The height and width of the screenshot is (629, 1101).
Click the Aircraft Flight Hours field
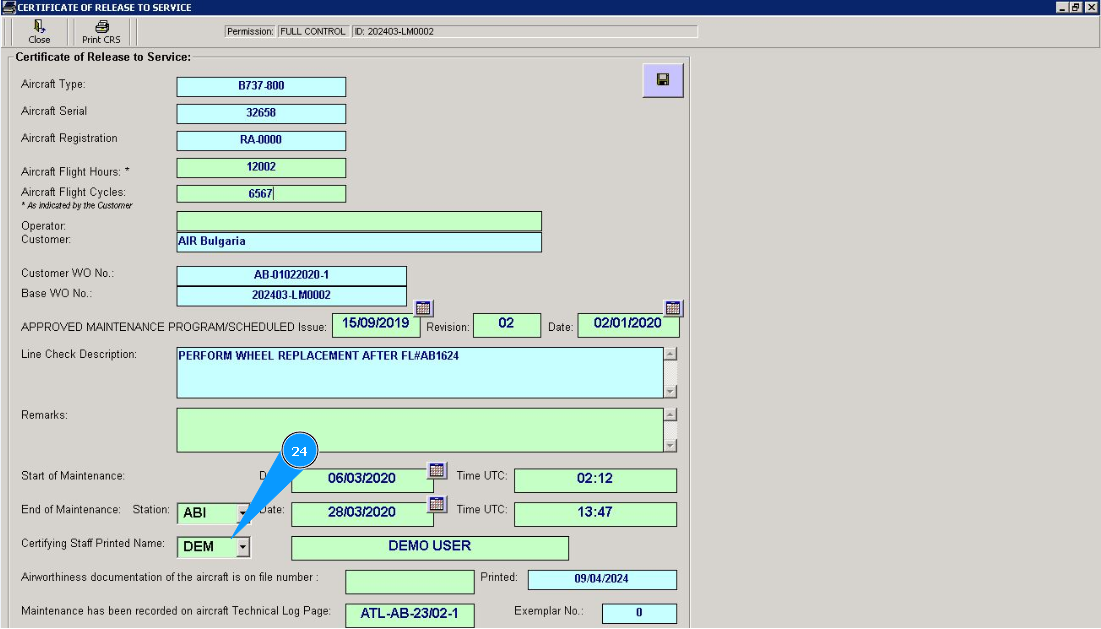point(261,168)
